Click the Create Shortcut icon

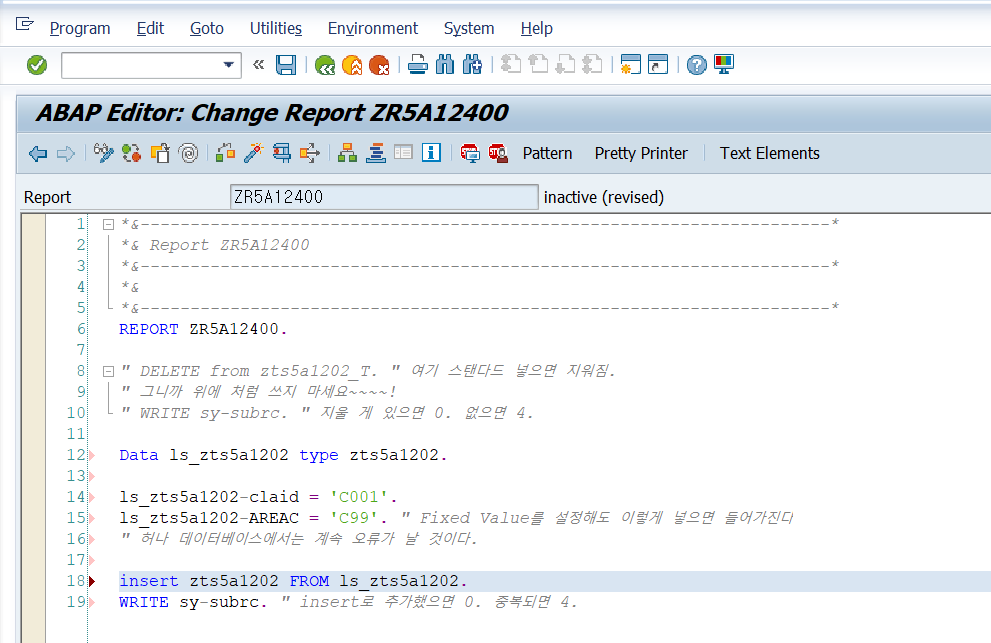pos(658,64)
